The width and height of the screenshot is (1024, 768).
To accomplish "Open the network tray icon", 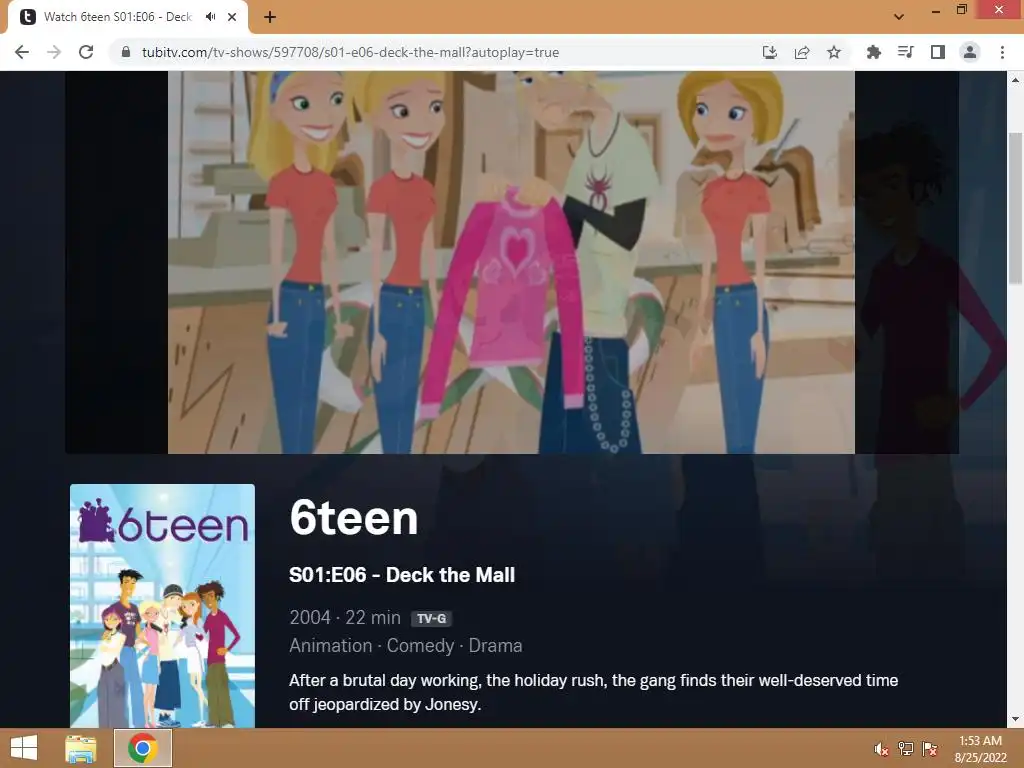I will click(906, 749).
